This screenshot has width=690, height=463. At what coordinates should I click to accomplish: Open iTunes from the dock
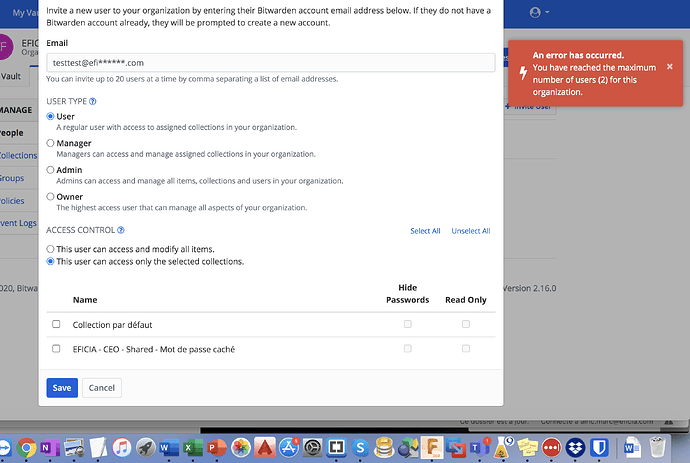[x=122, y=448]
